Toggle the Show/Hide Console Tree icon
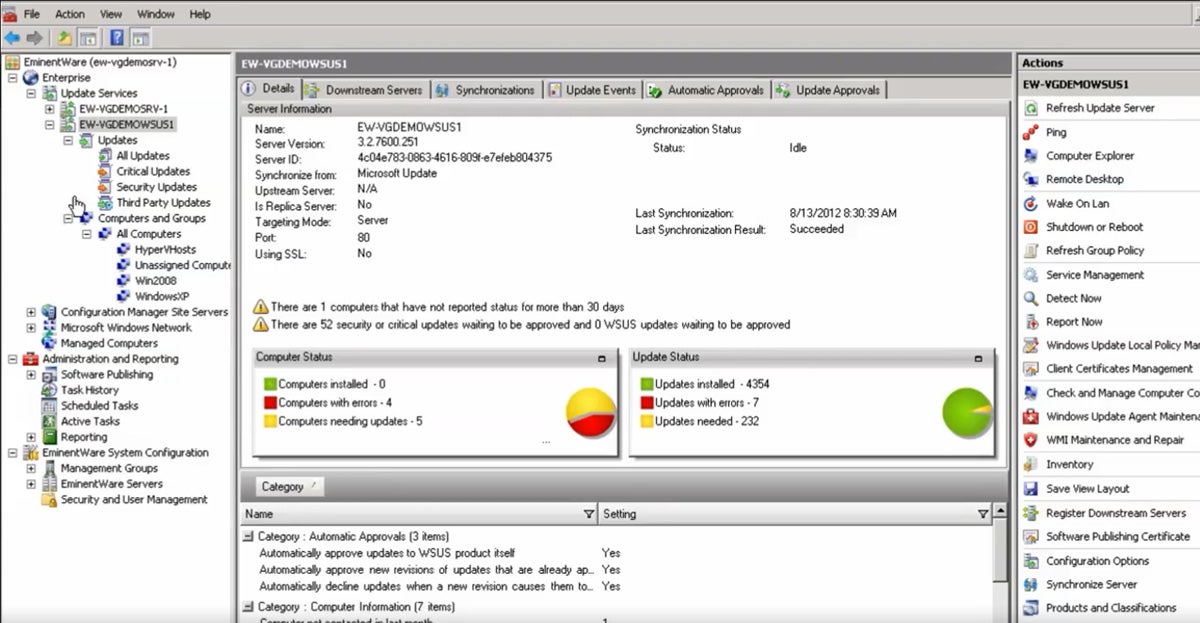This screenshot has height=623, width=1200. (88, 38)
